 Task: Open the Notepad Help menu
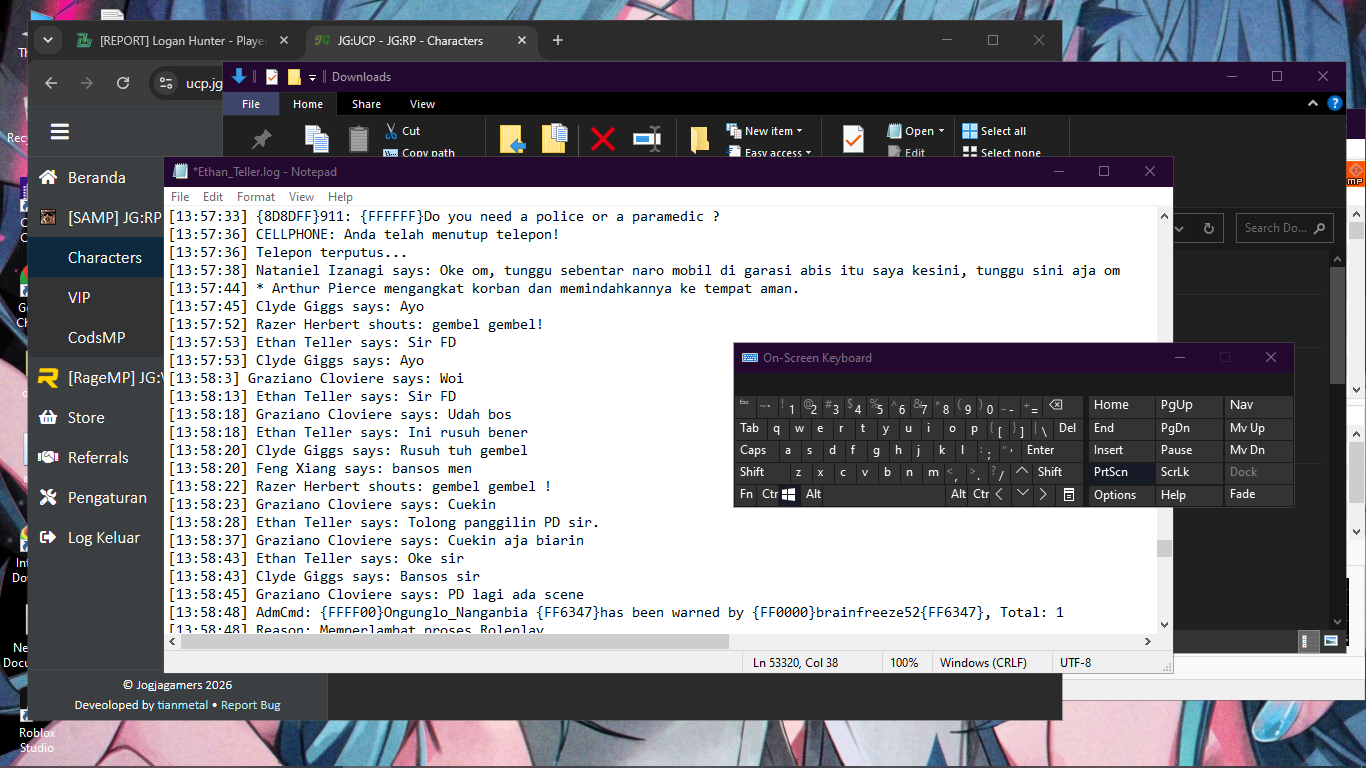tap(341, 197)
